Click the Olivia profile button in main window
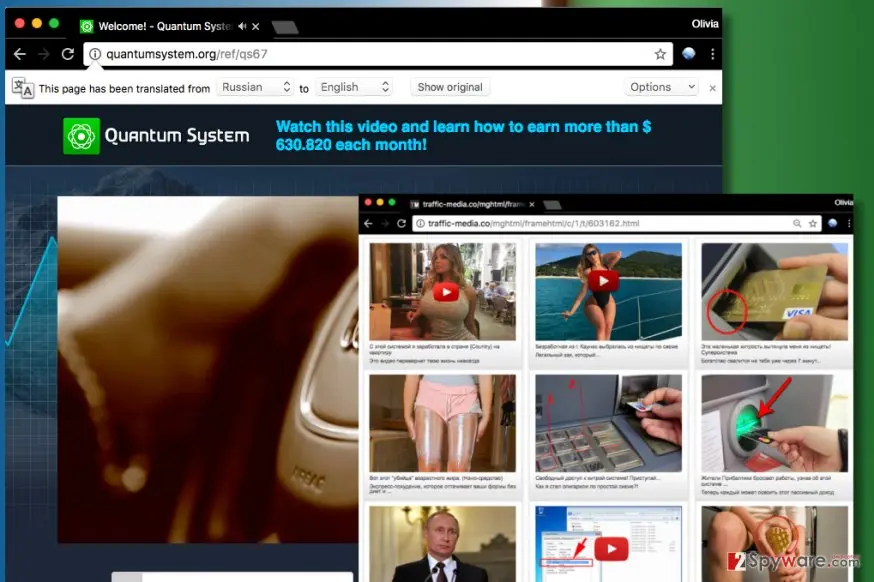The height and width of the screenshot is (582, 874). [705, 23]
